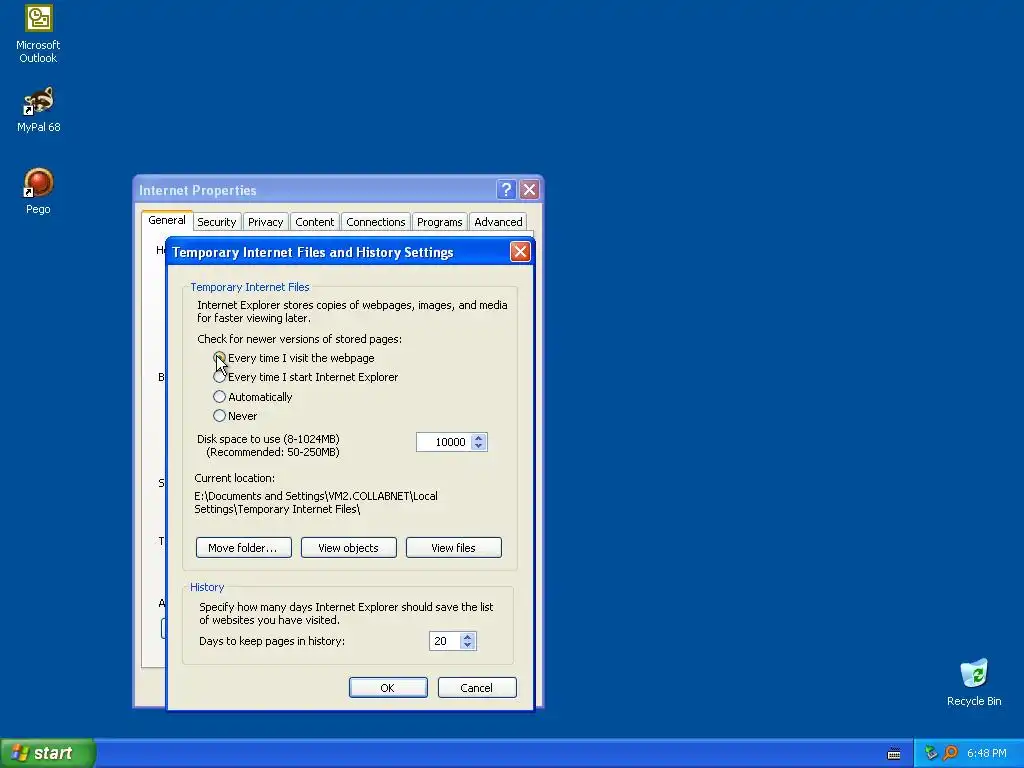
Task: Click the help question mark in Internet Properties
Action: (x=506, y=190)
